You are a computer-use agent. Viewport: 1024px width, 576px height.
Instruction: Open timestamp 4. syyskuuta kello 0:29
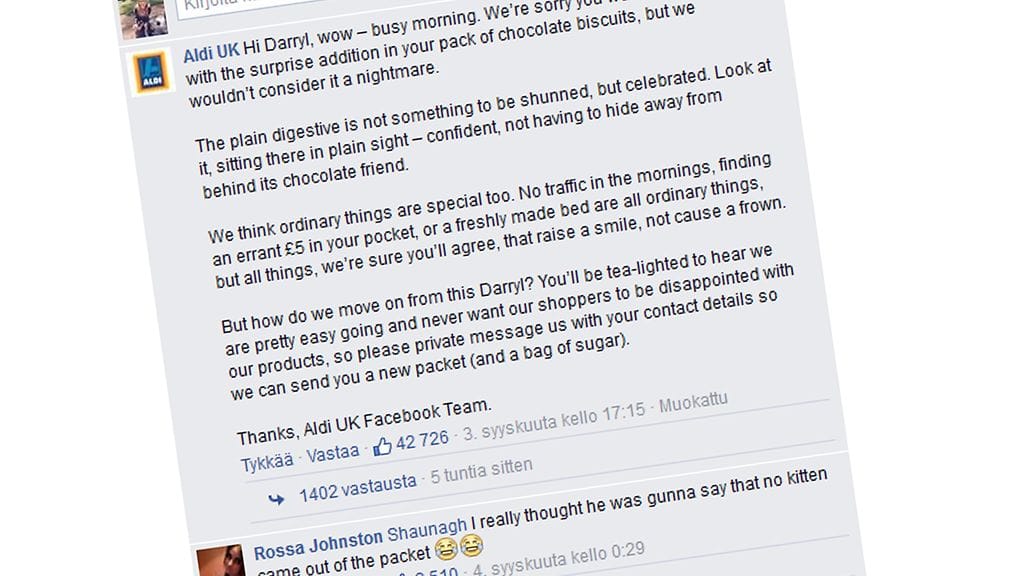pos(559,559)
